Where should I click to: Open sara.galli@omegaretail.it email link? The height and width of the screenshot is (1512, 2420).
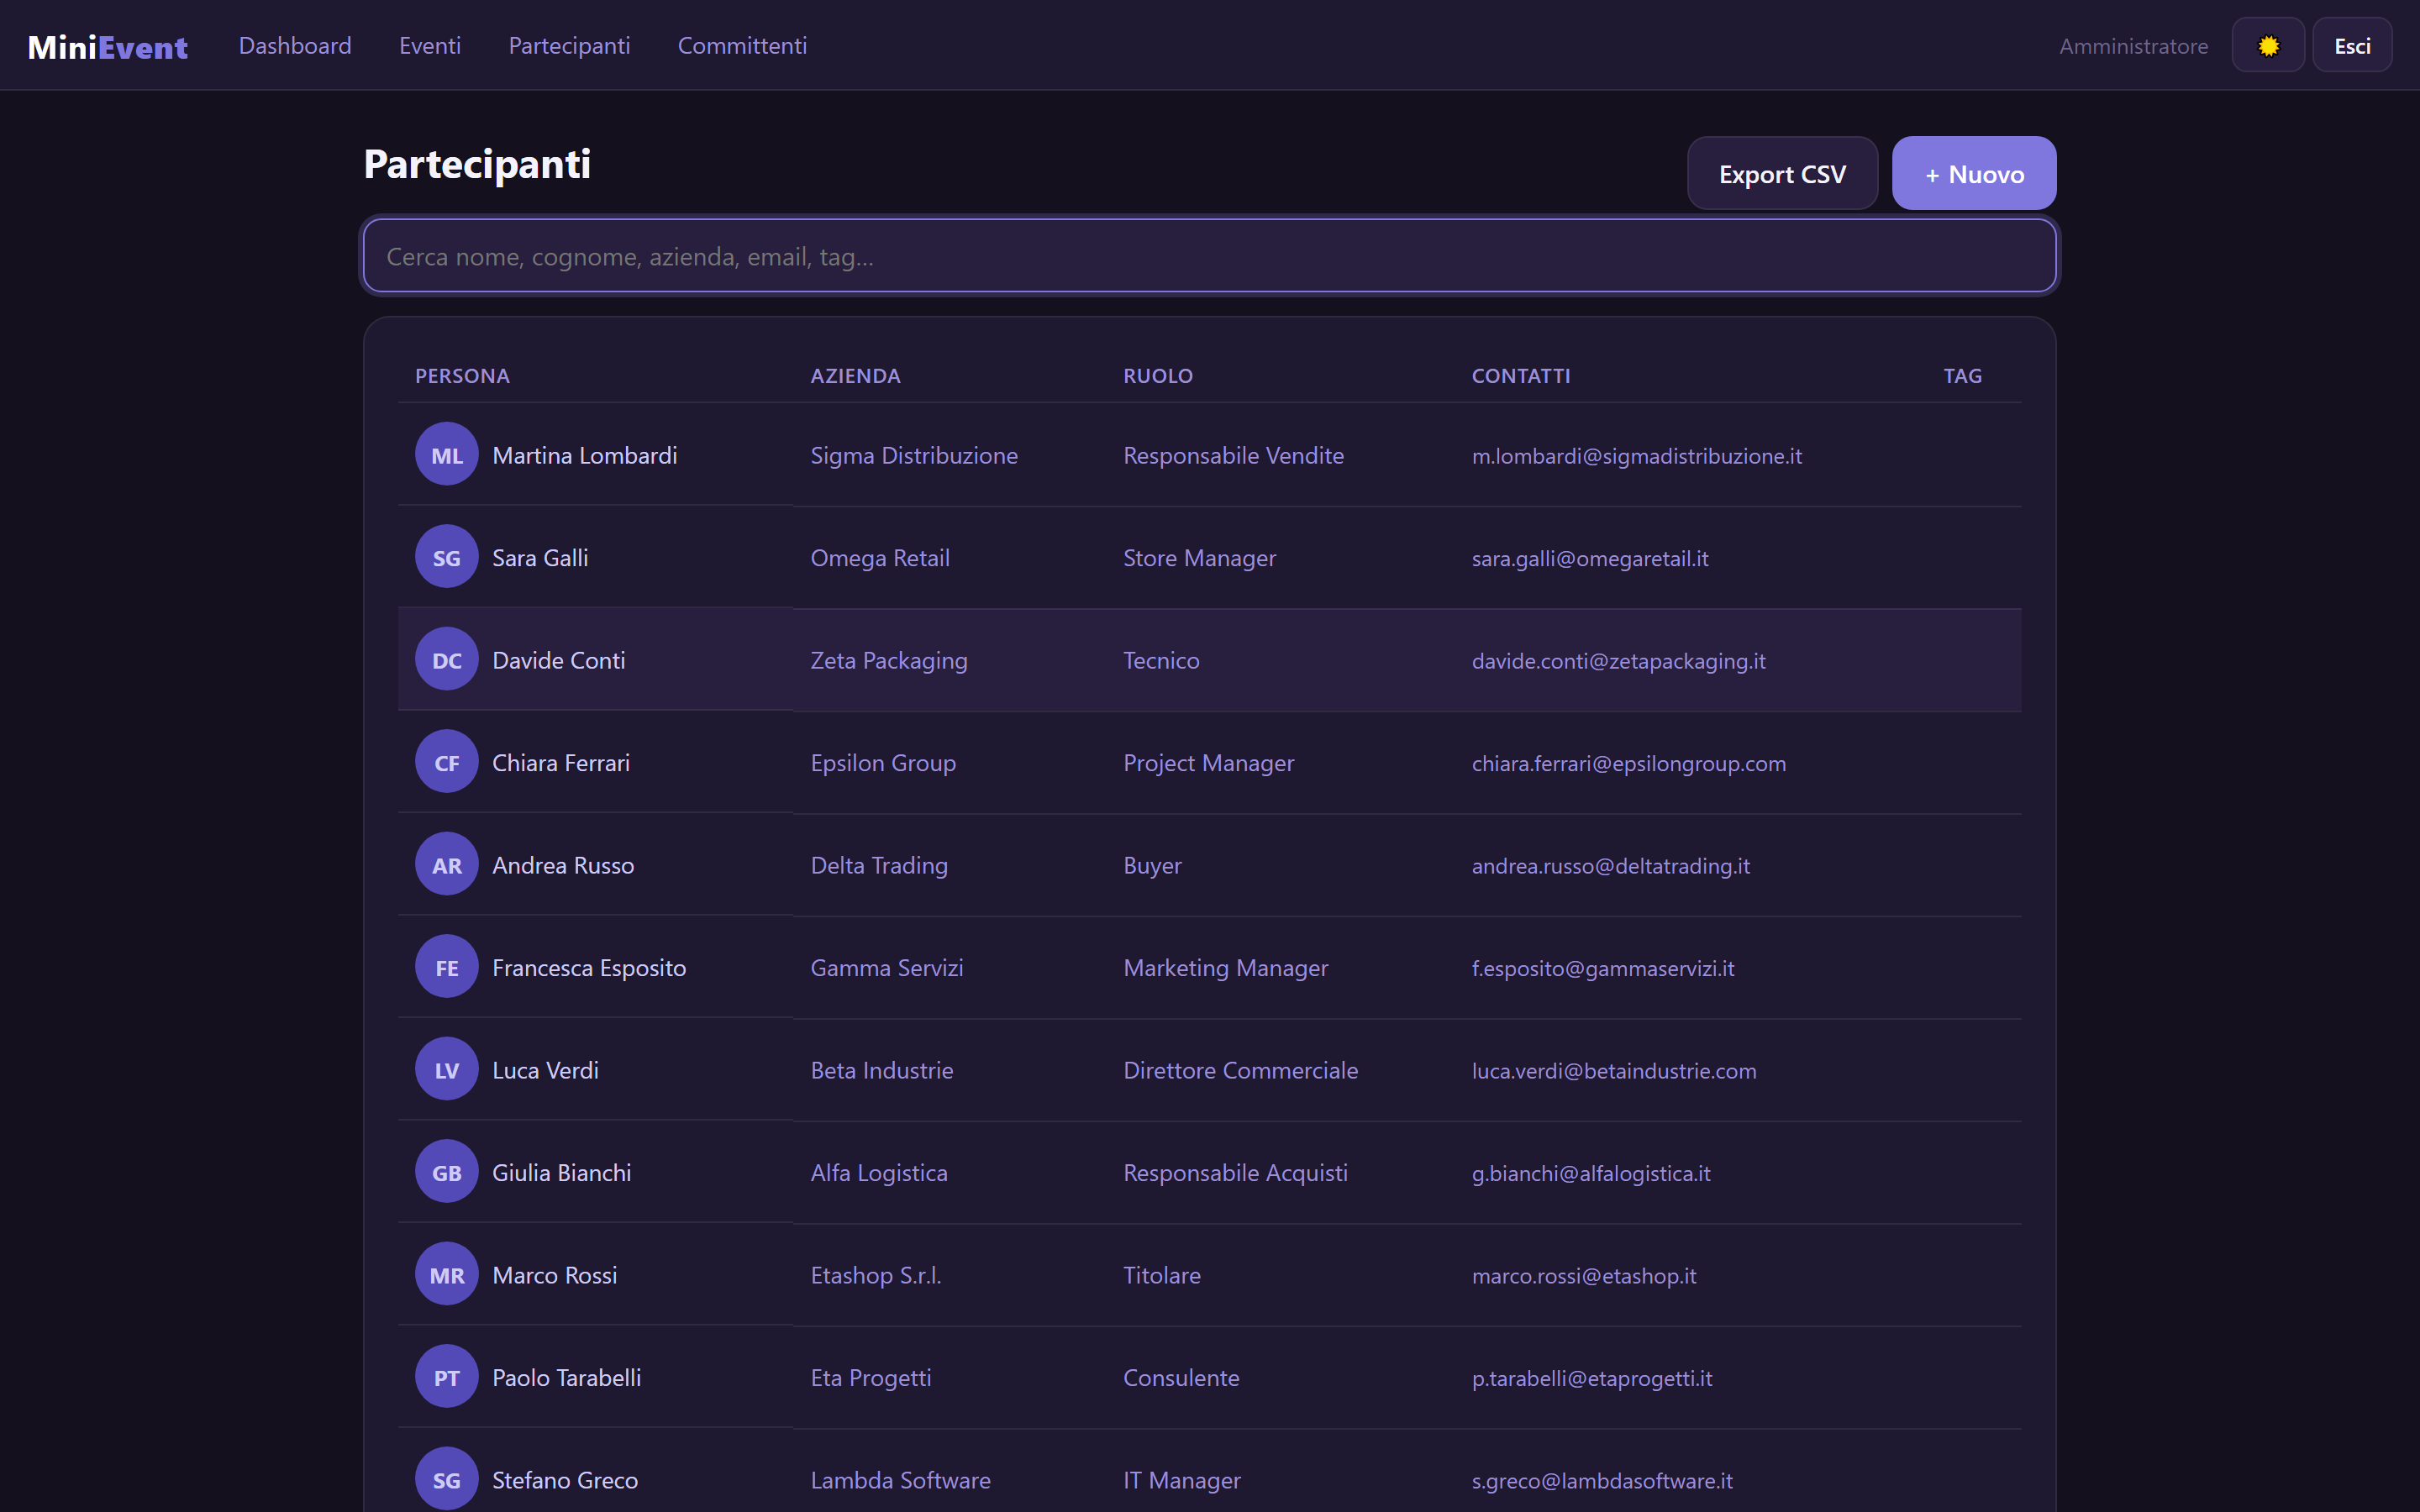(1590, 558)
